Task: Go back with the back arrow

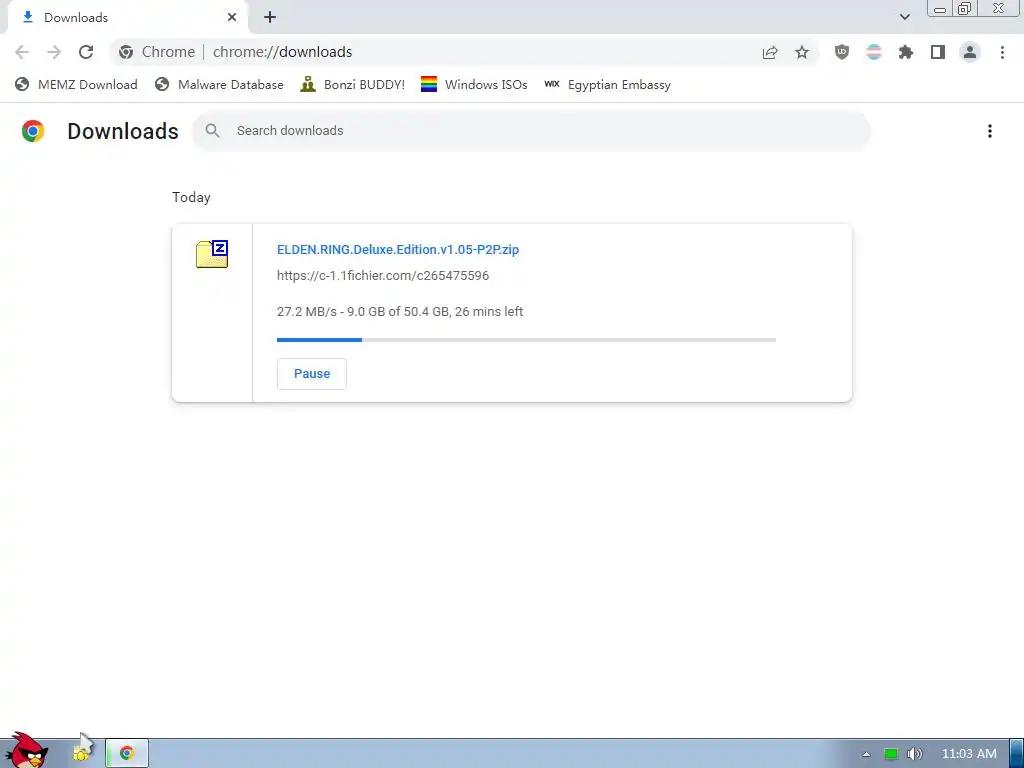Action: point(22,52)
